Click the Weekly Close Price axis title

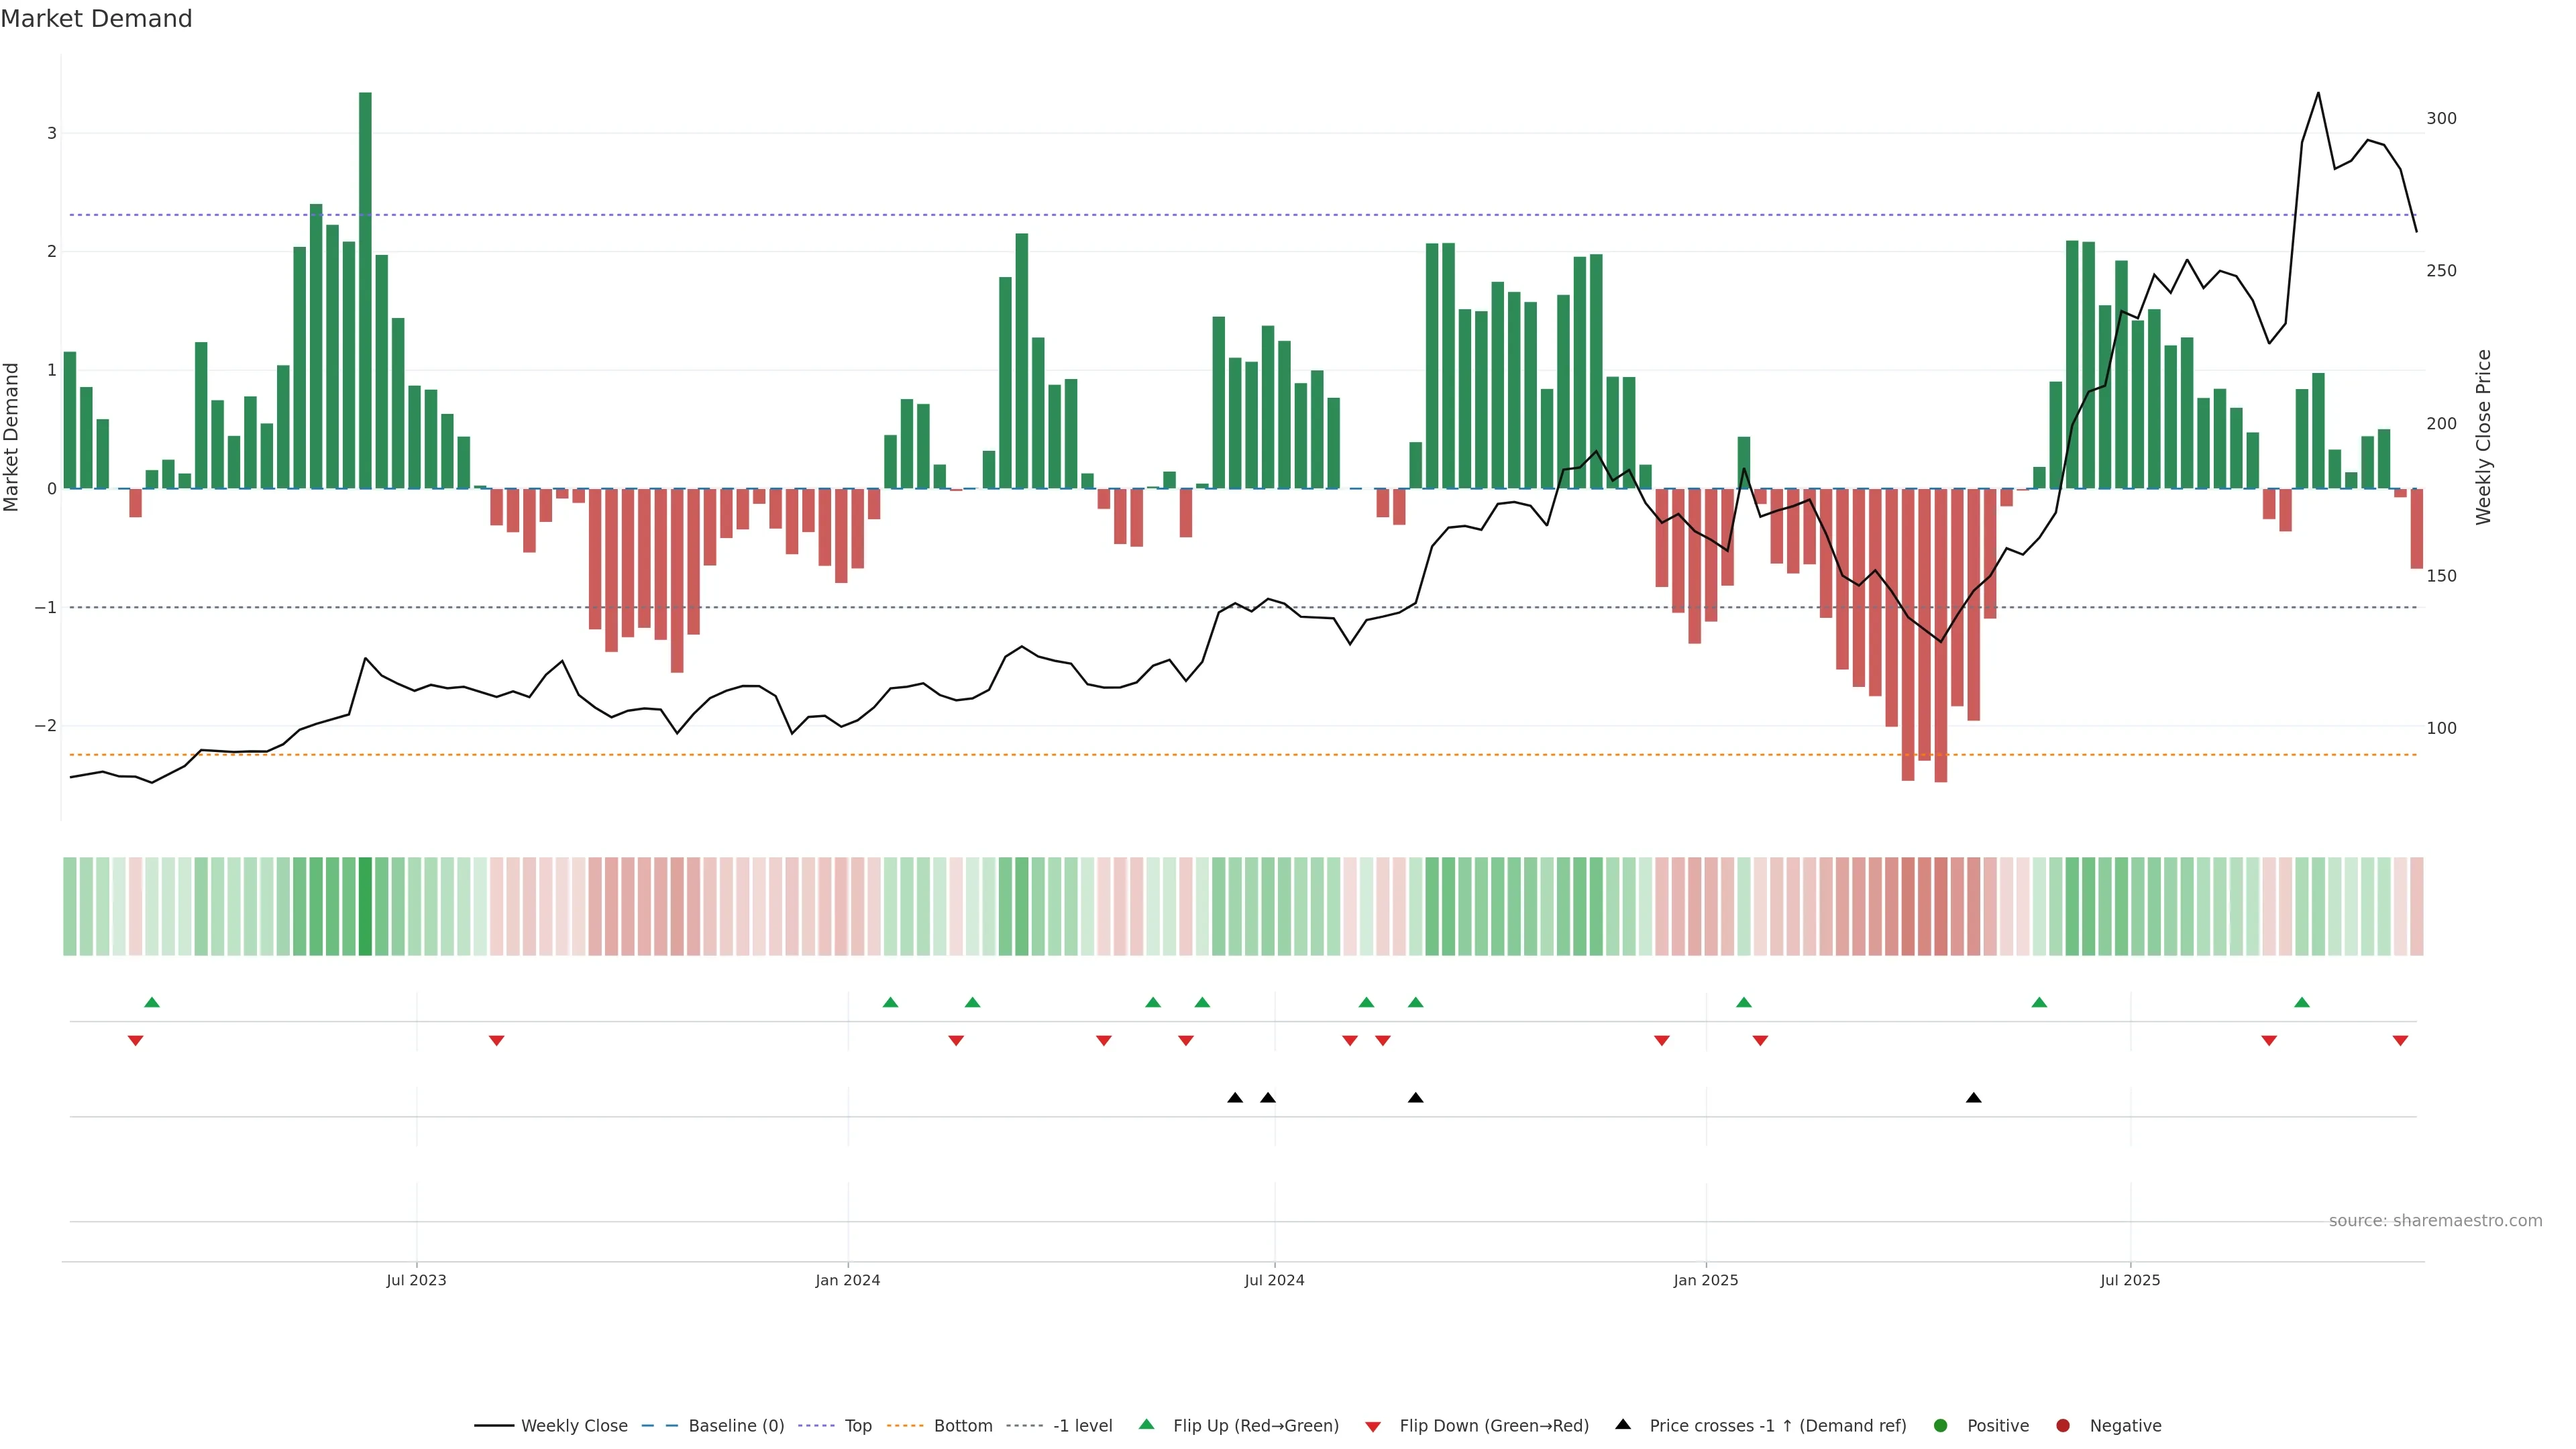coord(2483,437)
